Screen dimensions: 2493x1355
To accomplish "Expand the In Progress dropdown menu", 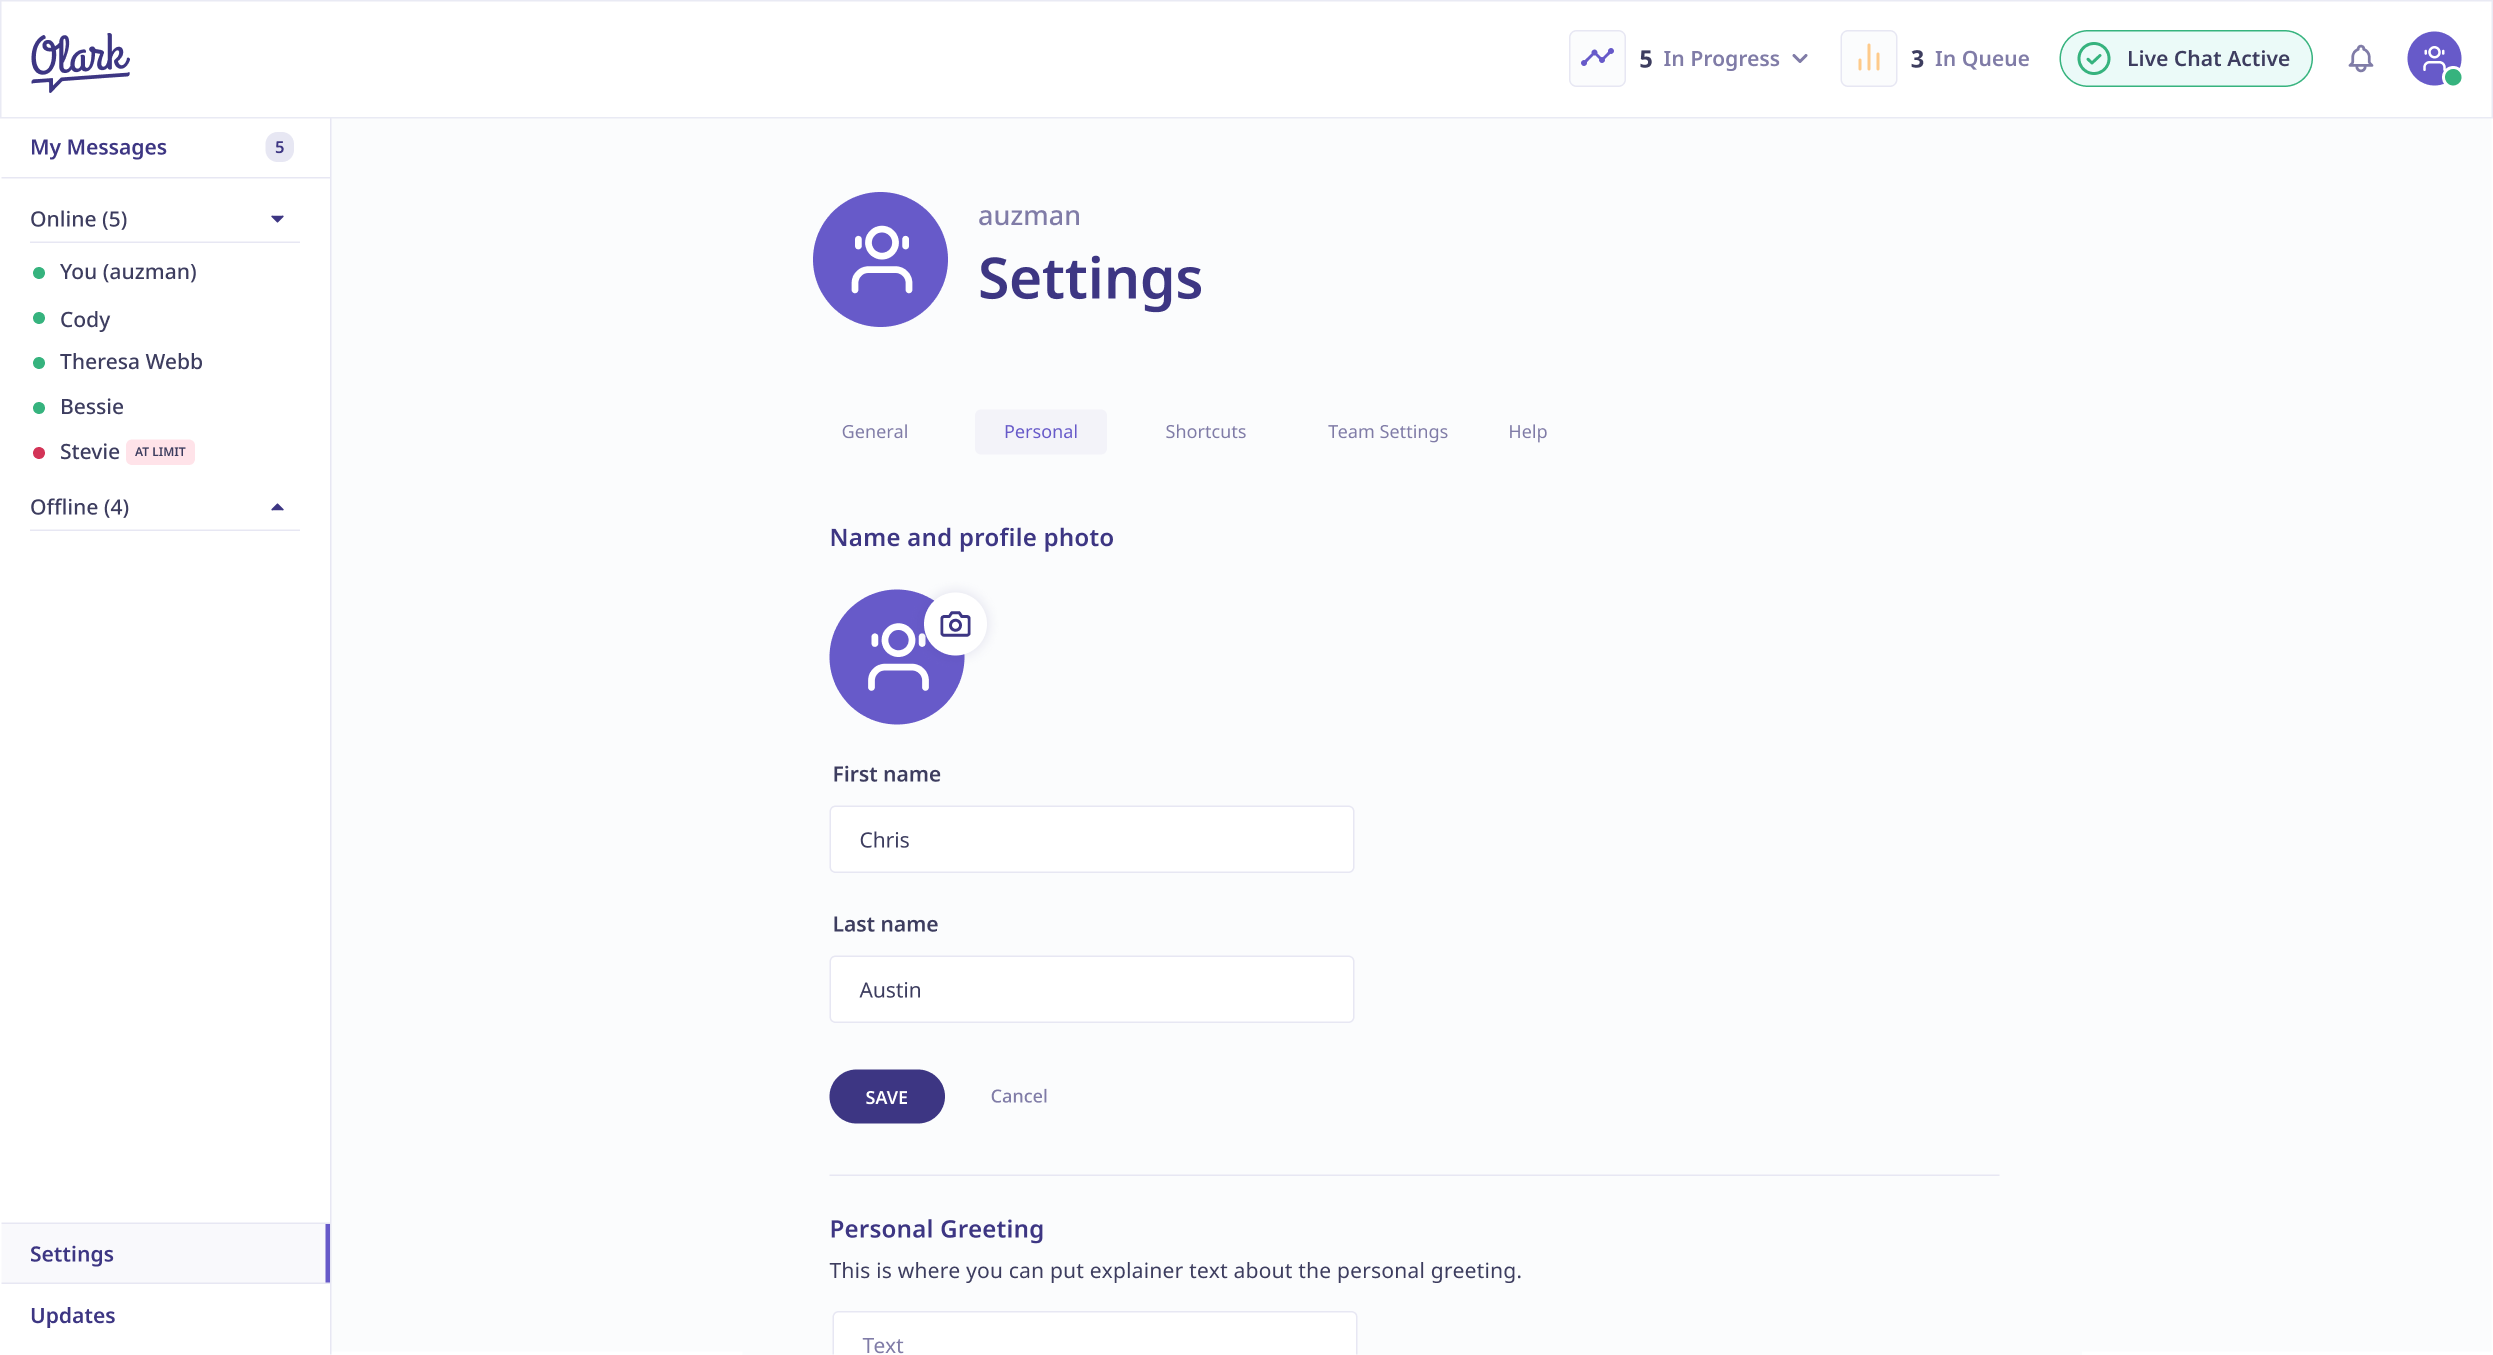I will click(x=1799, y=58).
